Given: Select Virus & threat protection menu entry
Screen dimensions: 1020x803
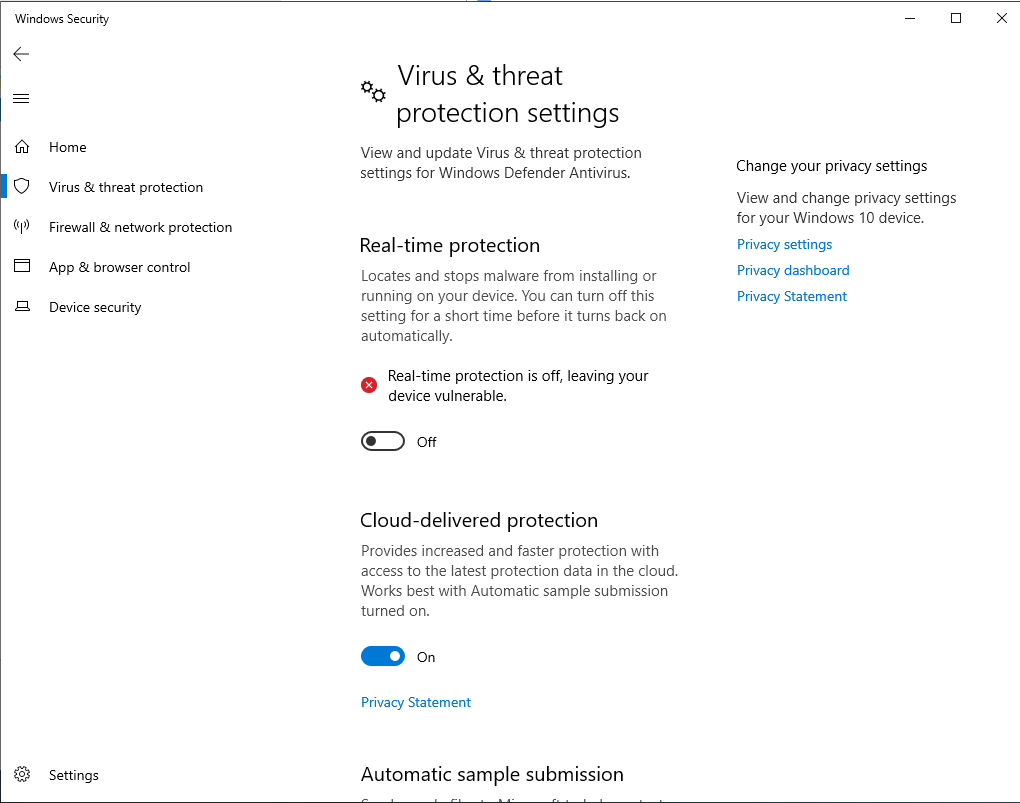Looking at the screenshot, I should (x=126, y=186).
